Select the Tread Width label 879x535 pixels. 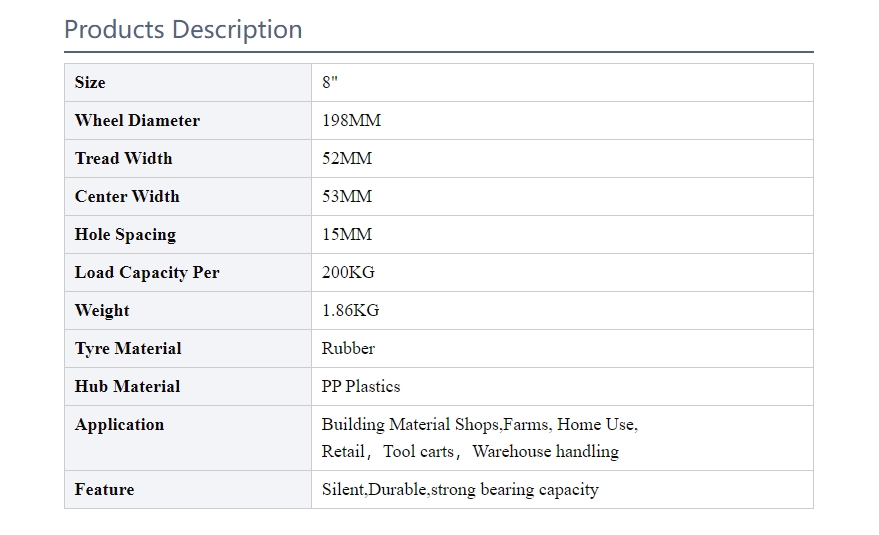[123, 159]
